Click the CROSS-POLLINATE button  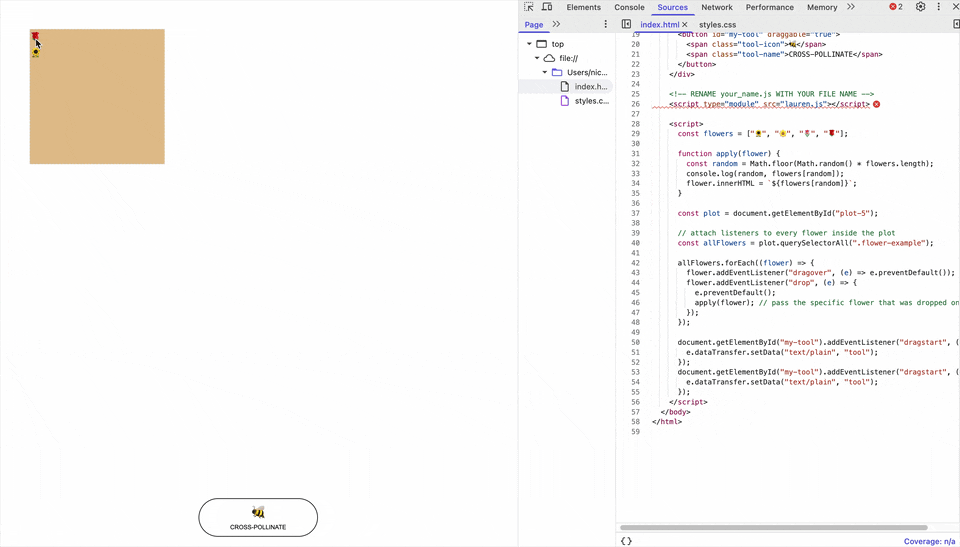(x=258, y=518)
